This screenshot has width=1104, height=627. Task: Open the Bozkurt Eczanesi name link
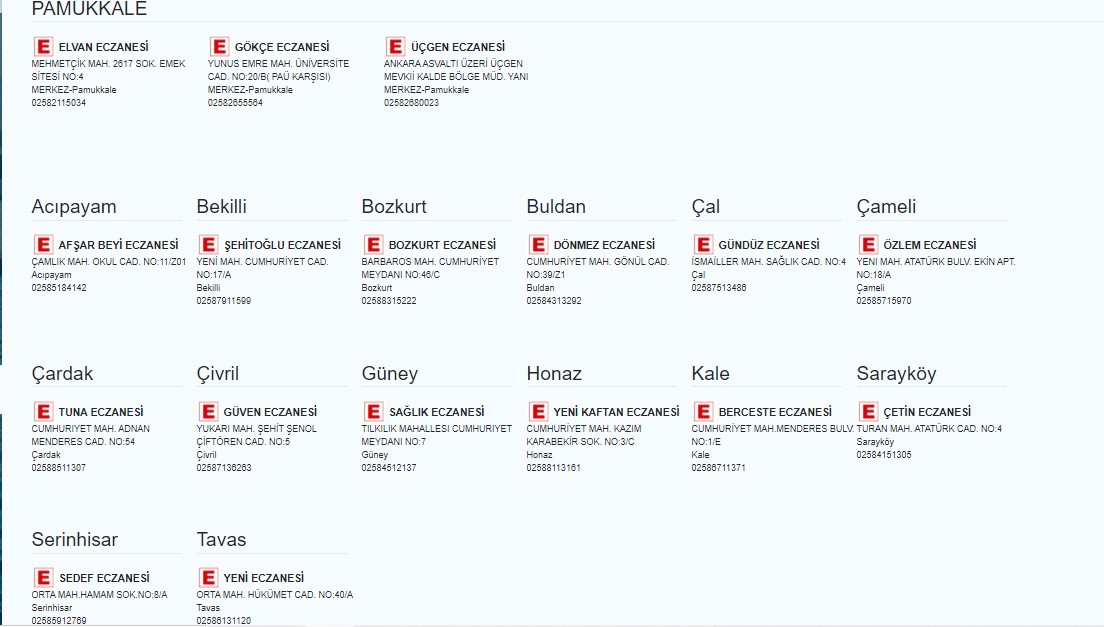[442, 245]
